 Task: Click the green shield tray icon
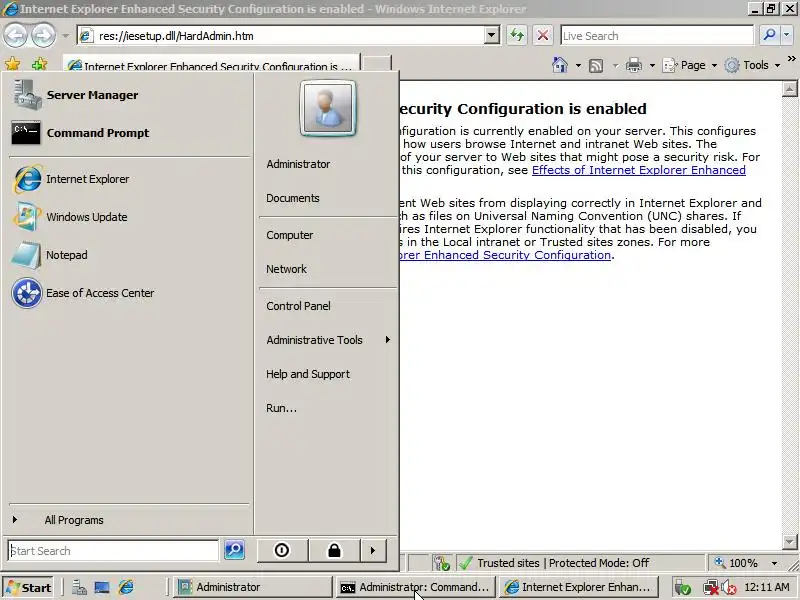coord(683,588)
